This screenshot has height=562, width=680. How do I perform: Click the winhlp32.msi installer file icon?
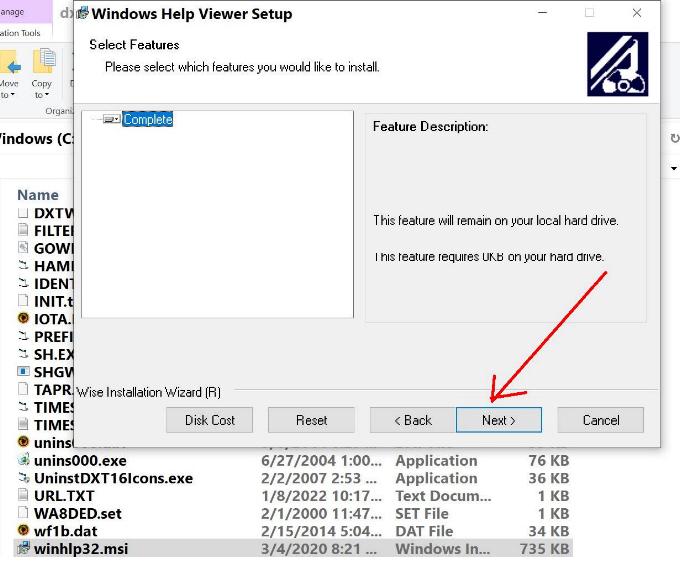coord(23,548)
